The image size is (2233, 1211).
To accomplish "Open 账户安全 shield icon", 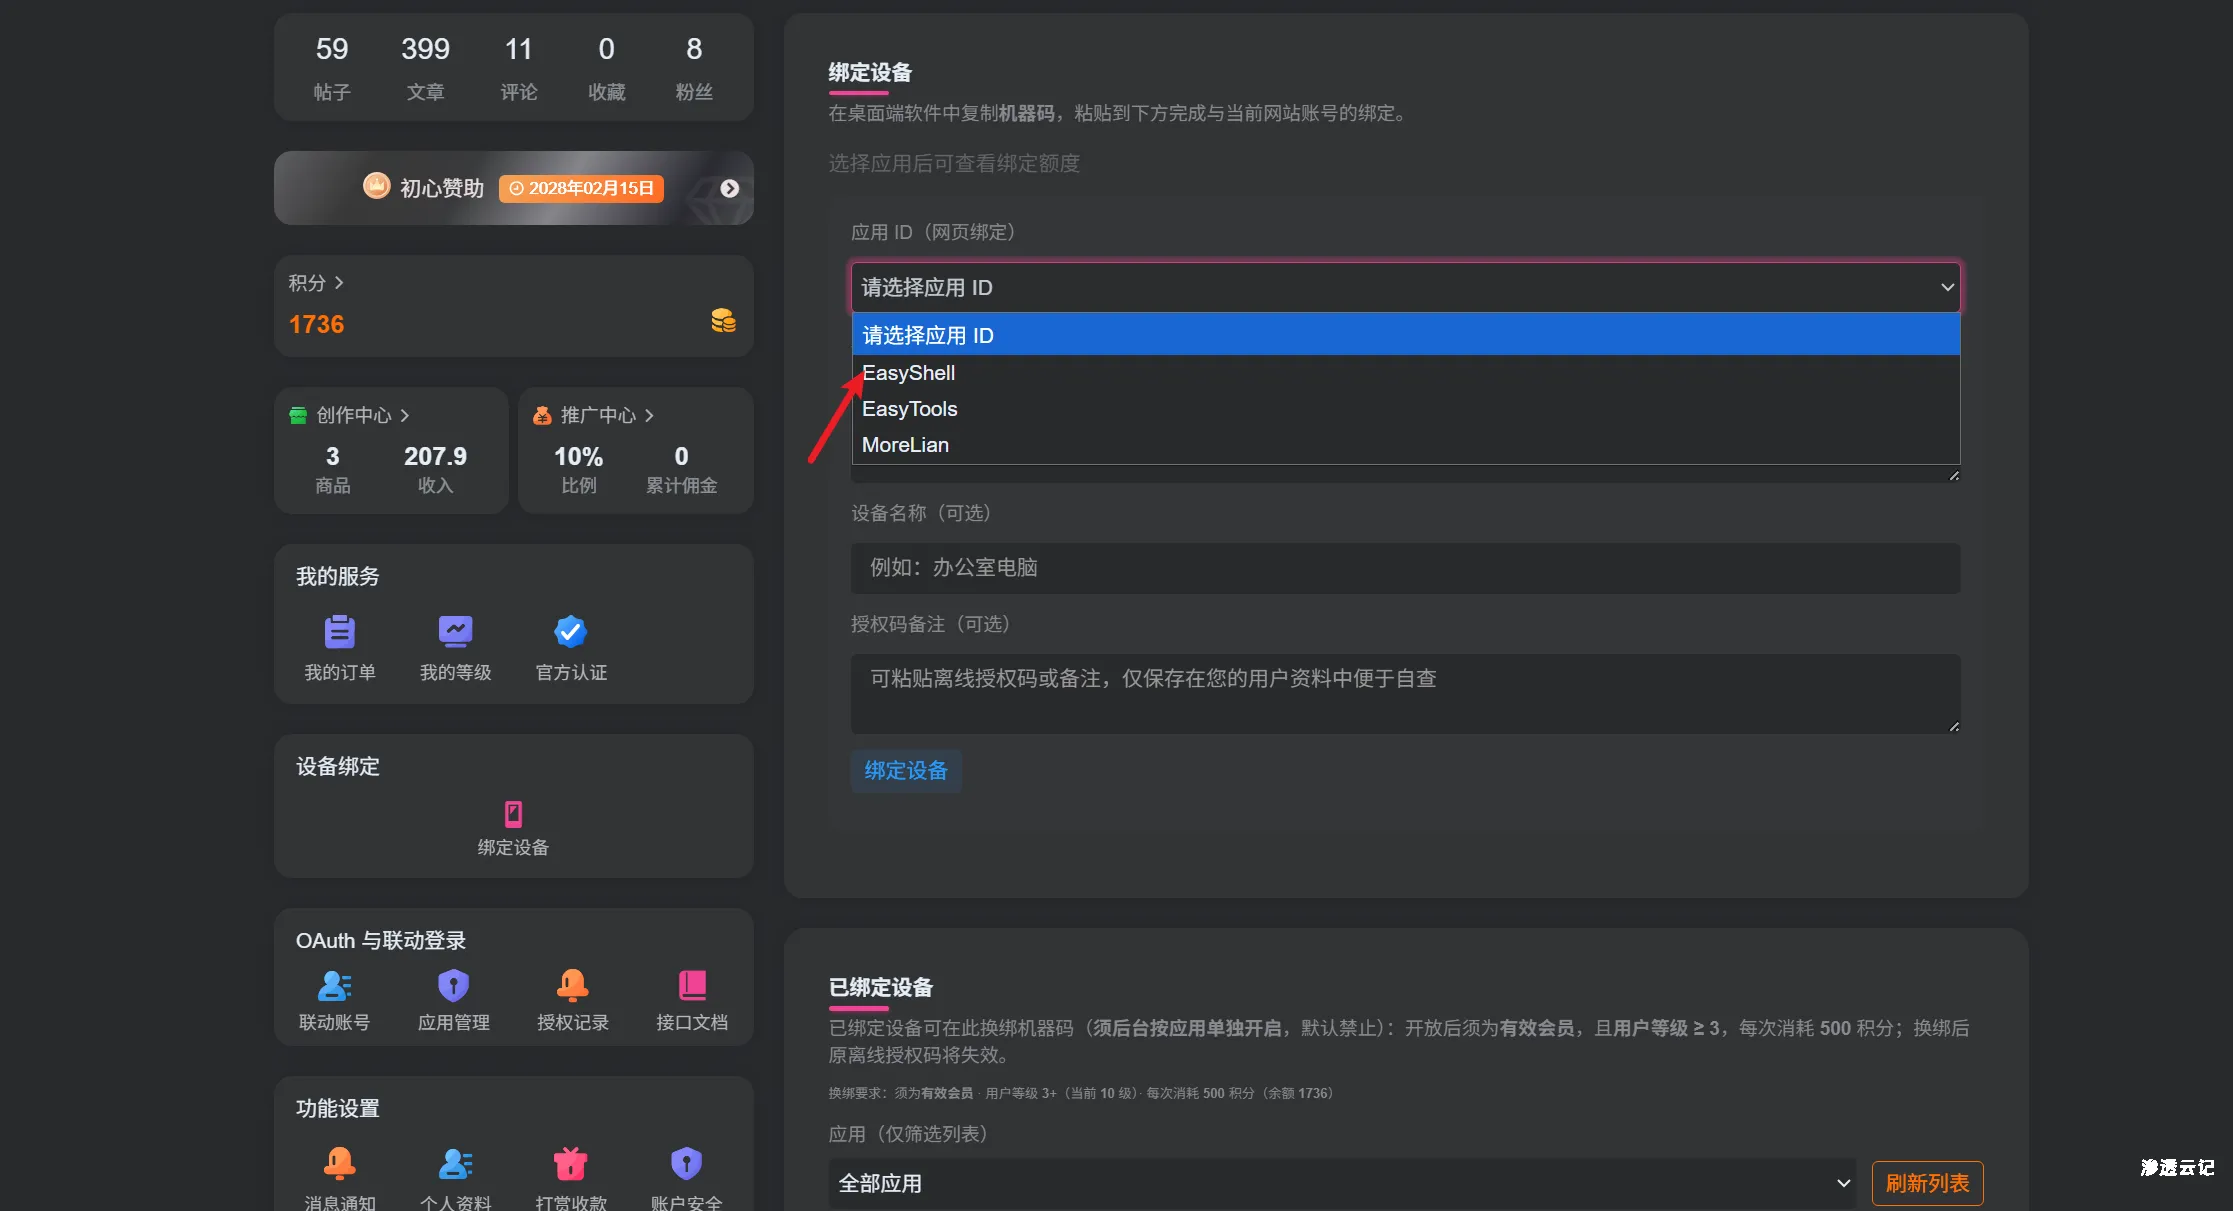I will pyautogui.click(x=686, y=1164).
